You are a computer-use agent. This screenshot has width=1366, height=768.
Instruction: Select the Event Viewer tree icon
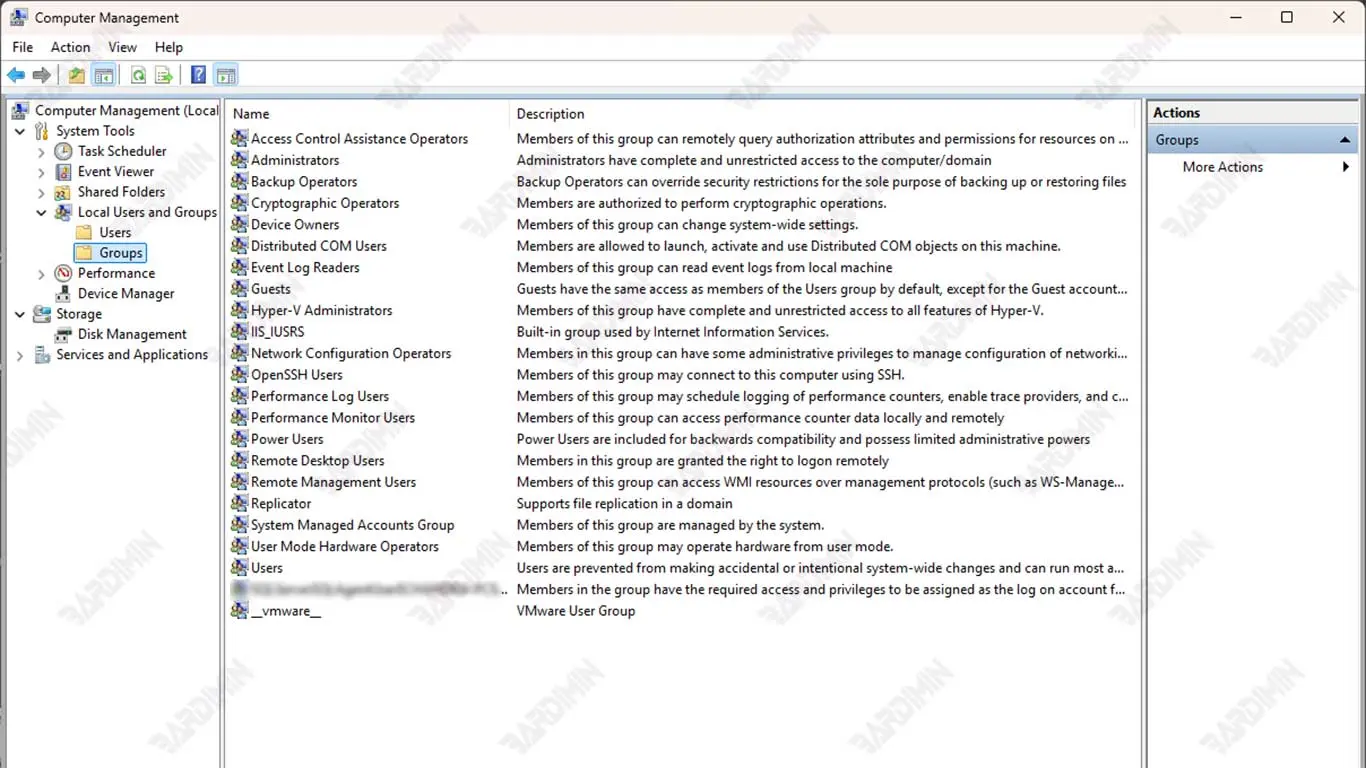(63, 172)
